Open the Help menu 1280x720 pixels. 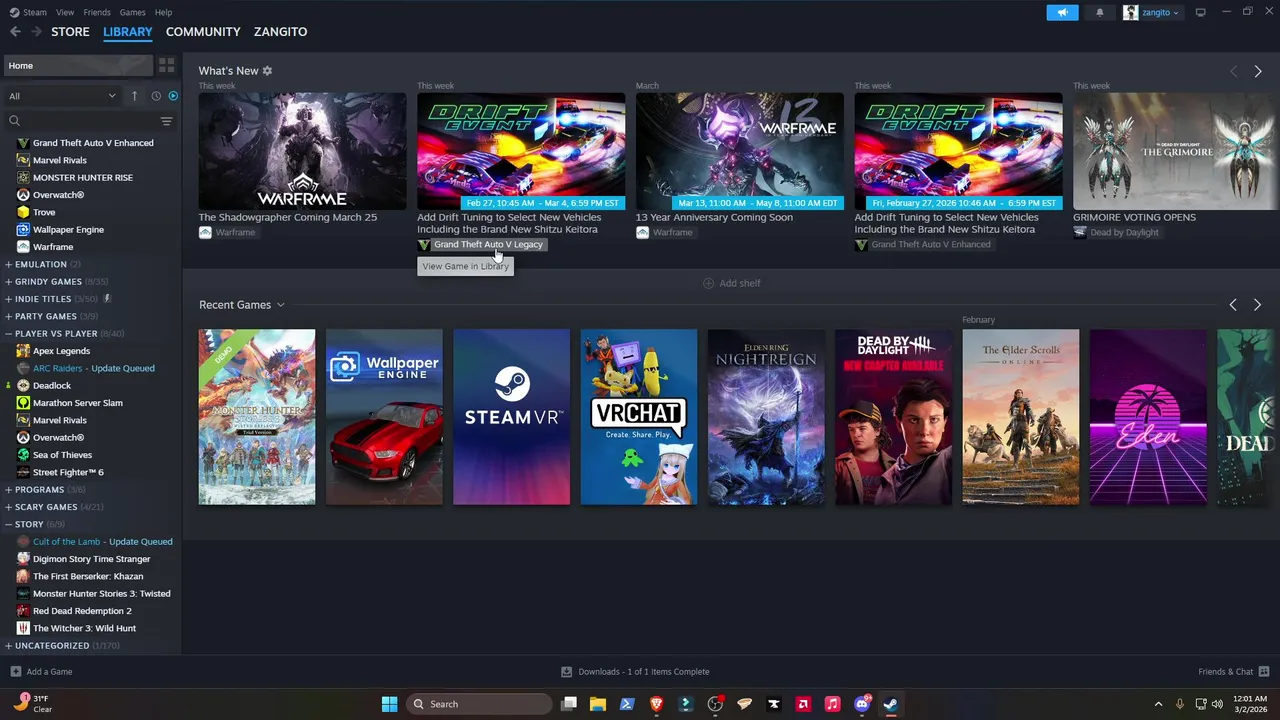163,12
